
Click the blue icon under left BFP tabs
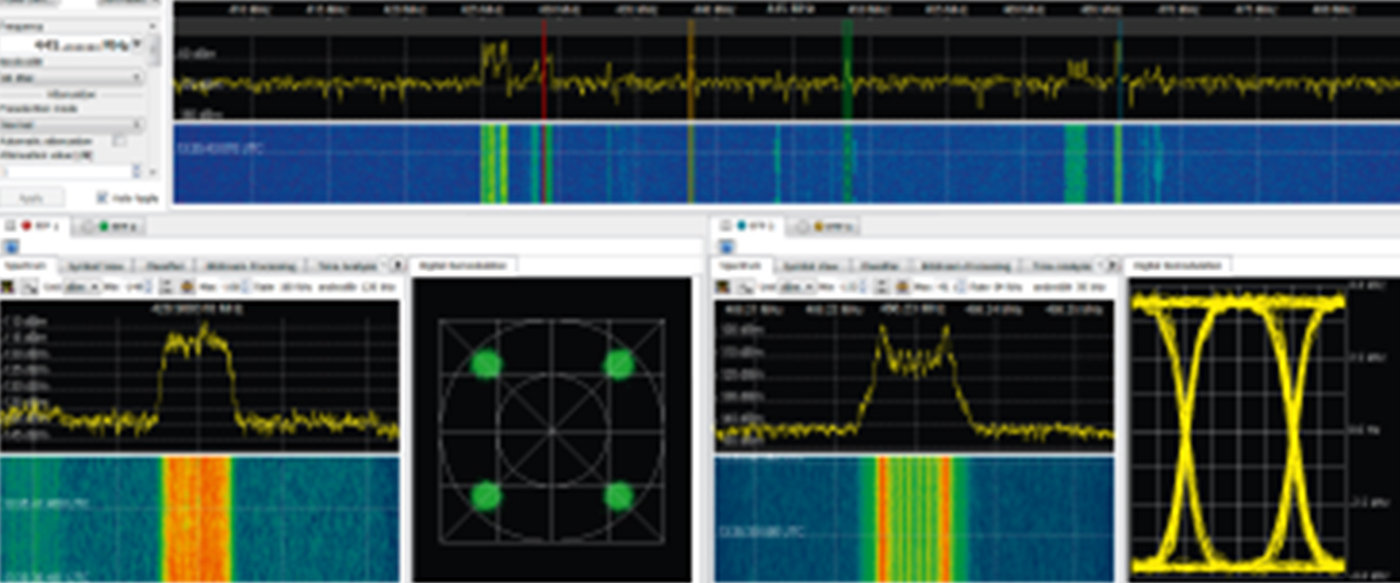point(11,246)
